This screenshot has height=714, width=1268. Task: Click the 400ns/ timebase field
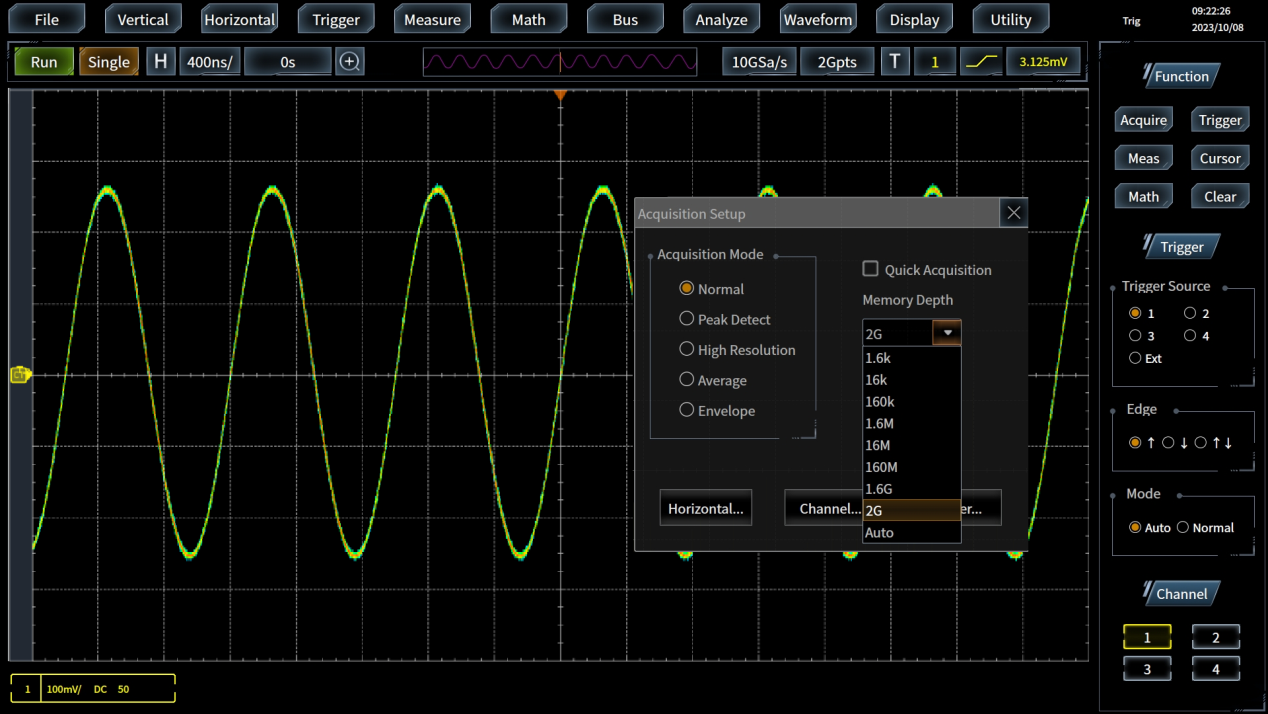[x=210, y=62]
